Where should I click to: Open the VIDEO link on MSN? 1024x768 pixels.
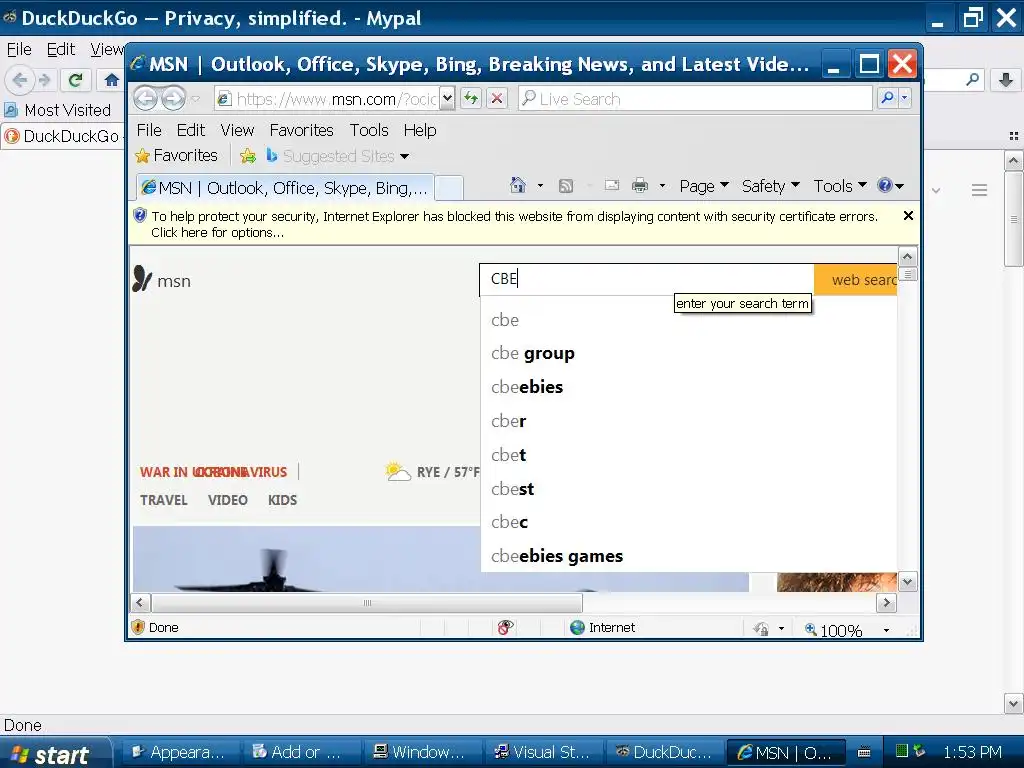228,500
